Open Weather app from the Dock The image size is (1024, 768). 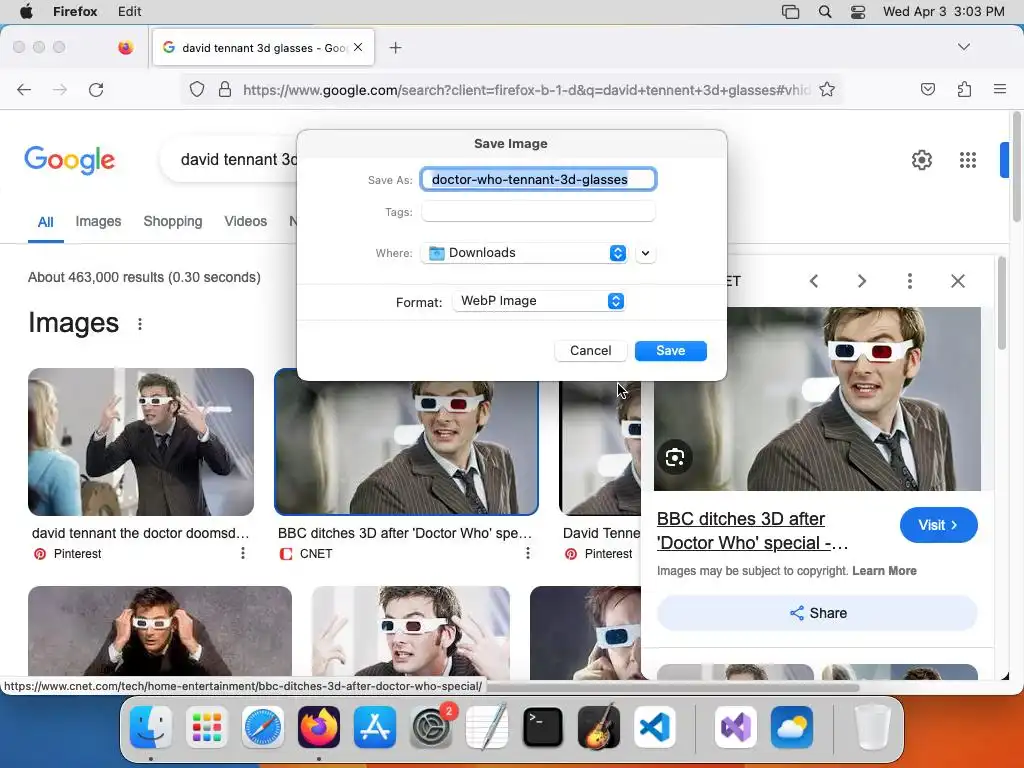point(792,727)
